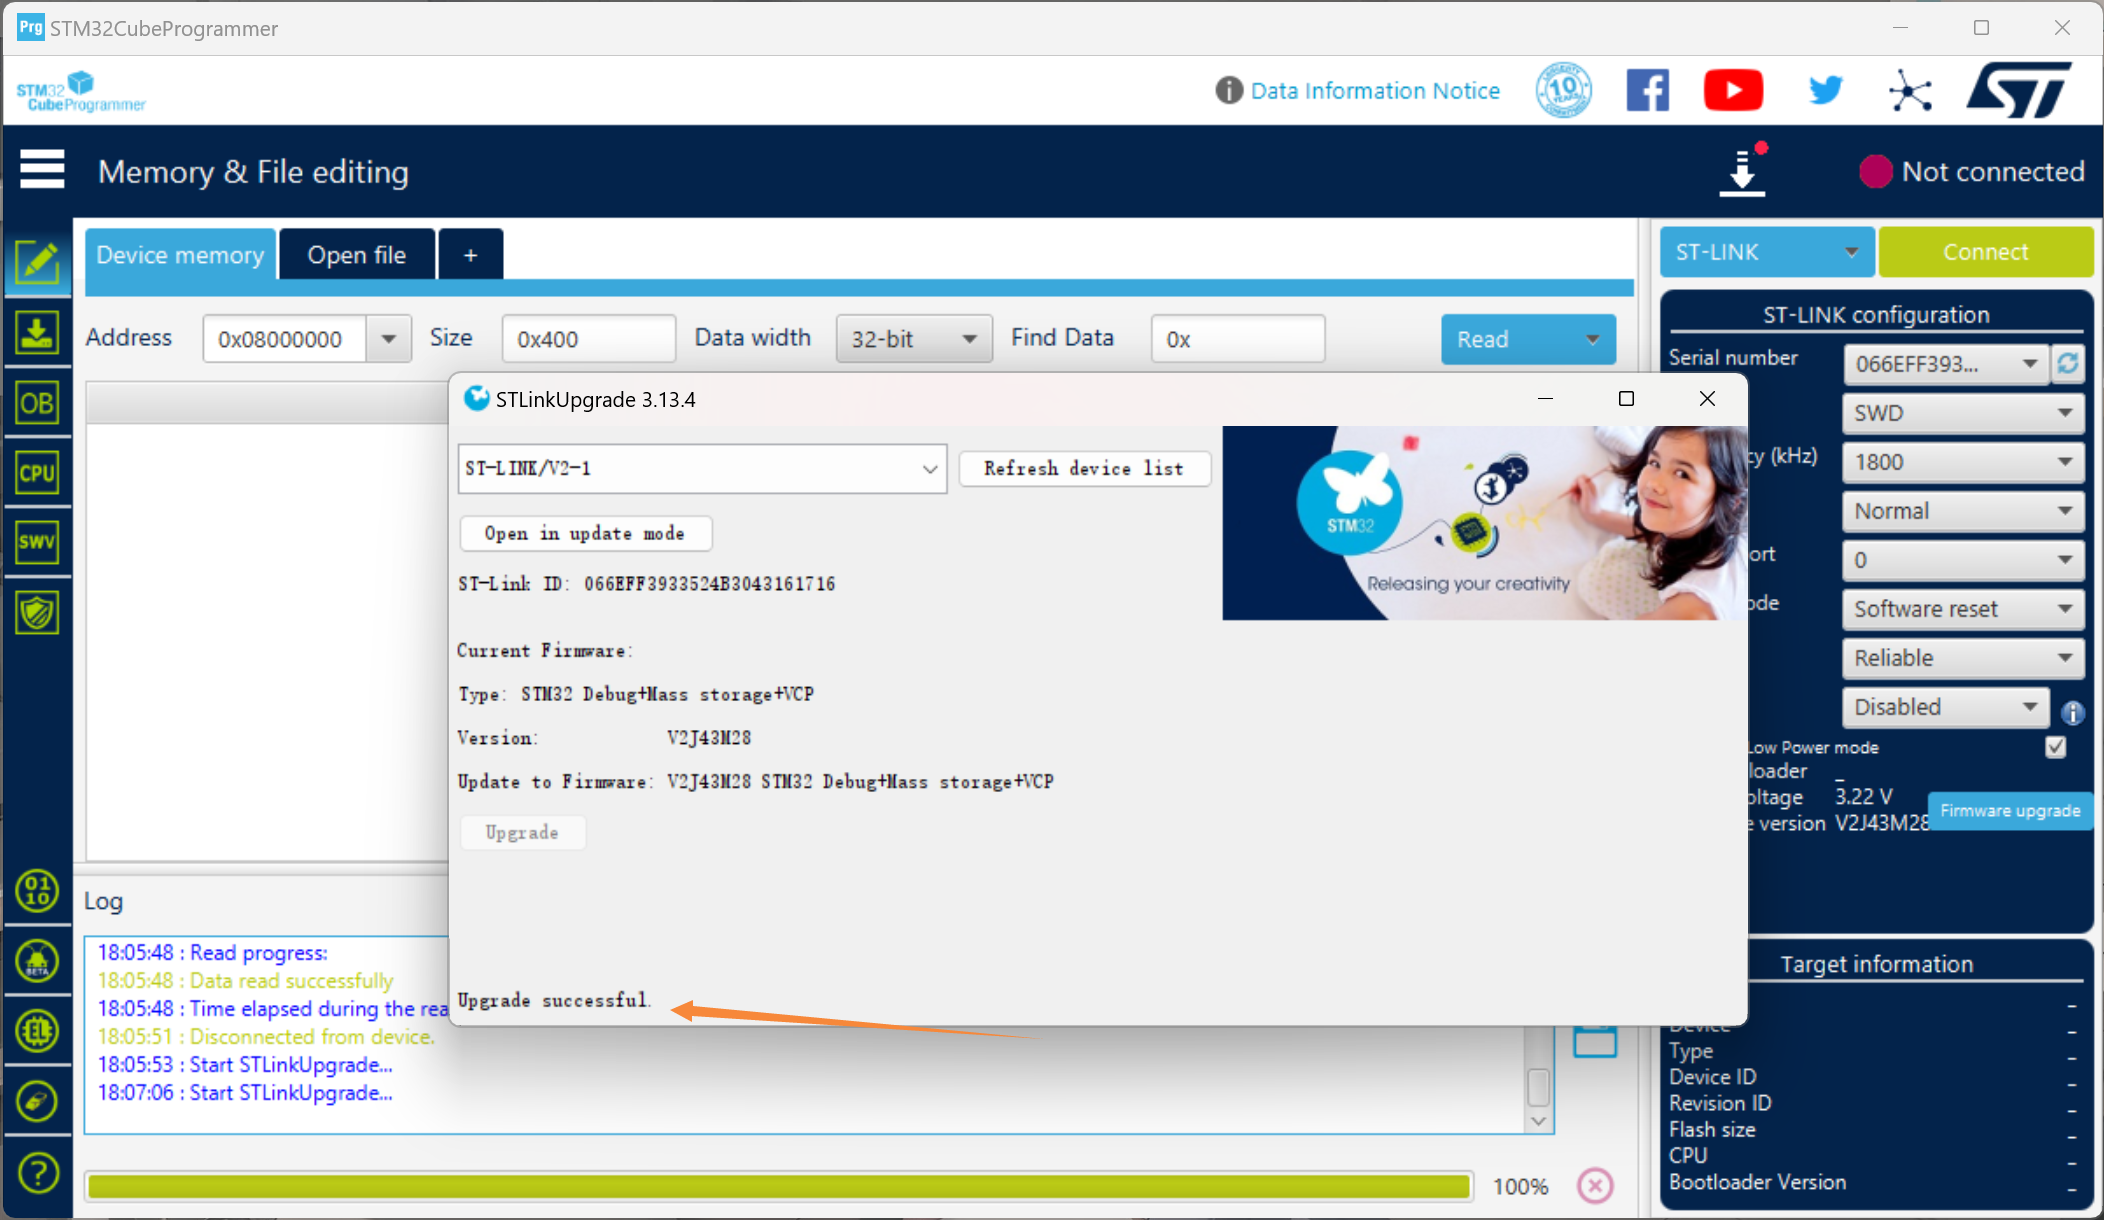Switch to Device memory tab
The width and height of the screenshot is (2104, 1220).
[177, 253]
